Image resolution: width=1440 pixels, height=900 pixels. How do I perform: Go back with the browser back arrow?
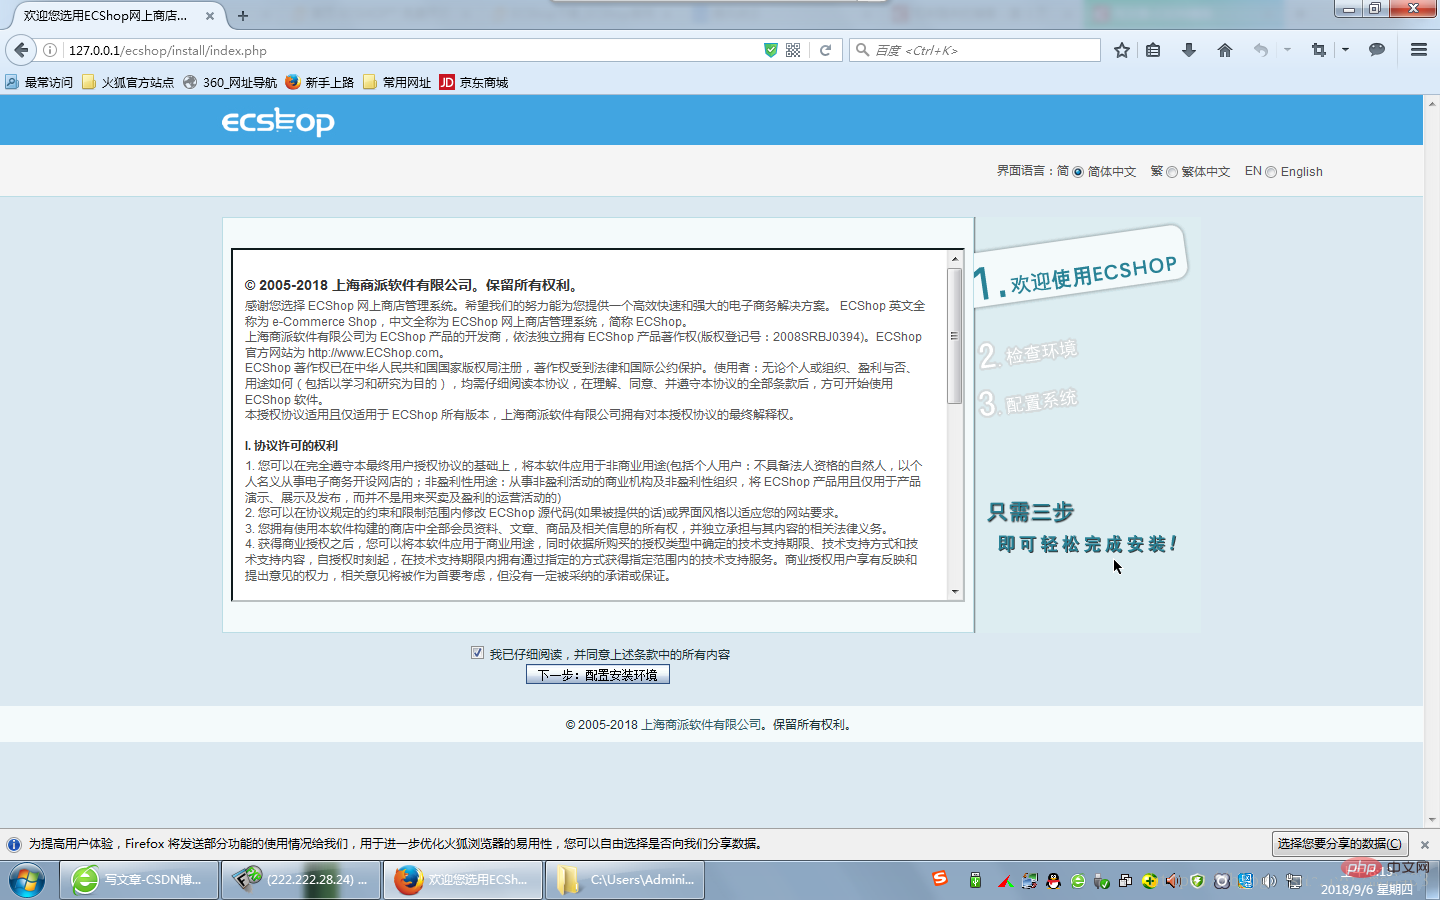(21, 50)
